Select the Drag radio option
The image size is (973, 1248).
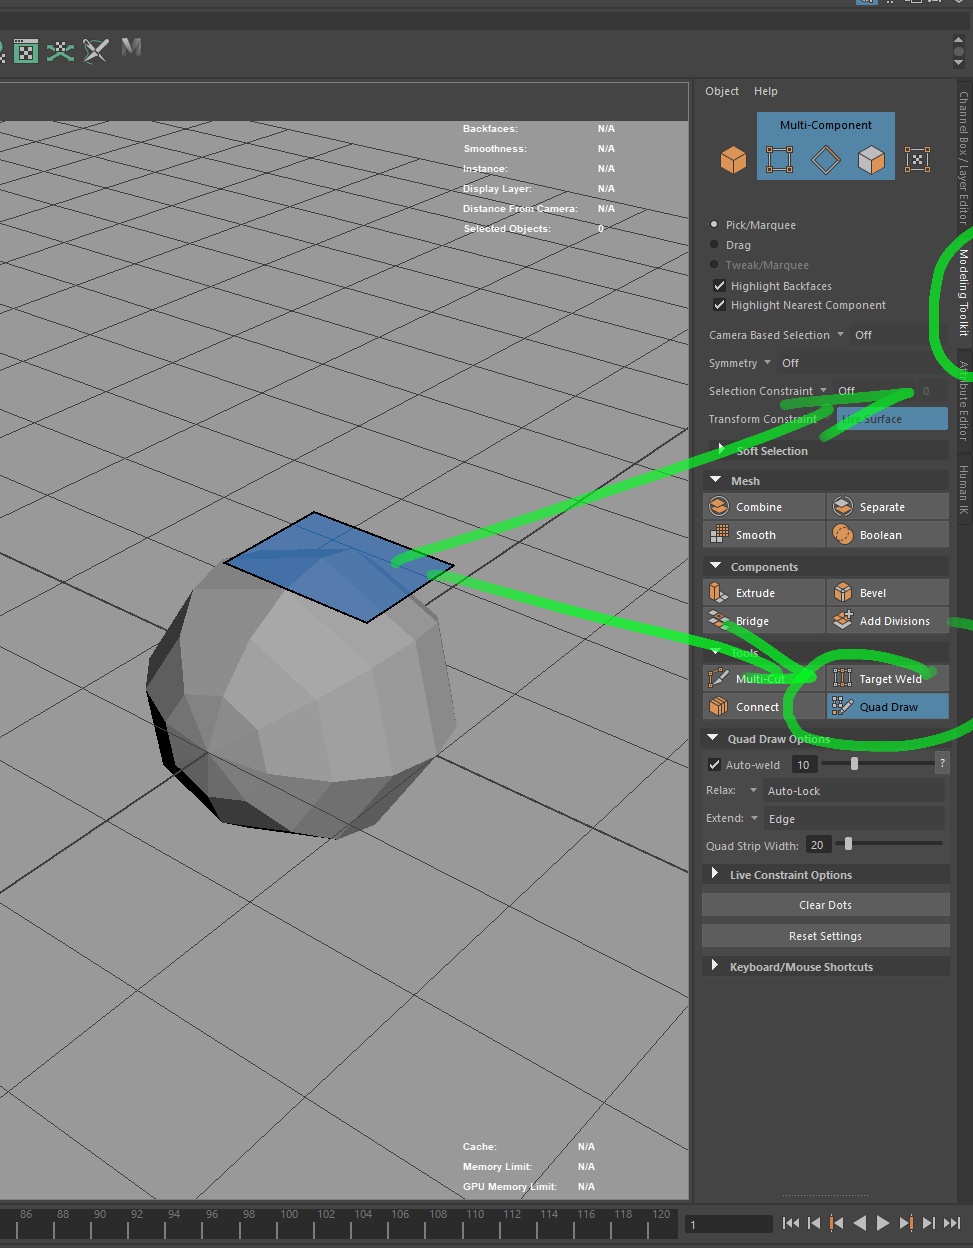coord(714,245)
